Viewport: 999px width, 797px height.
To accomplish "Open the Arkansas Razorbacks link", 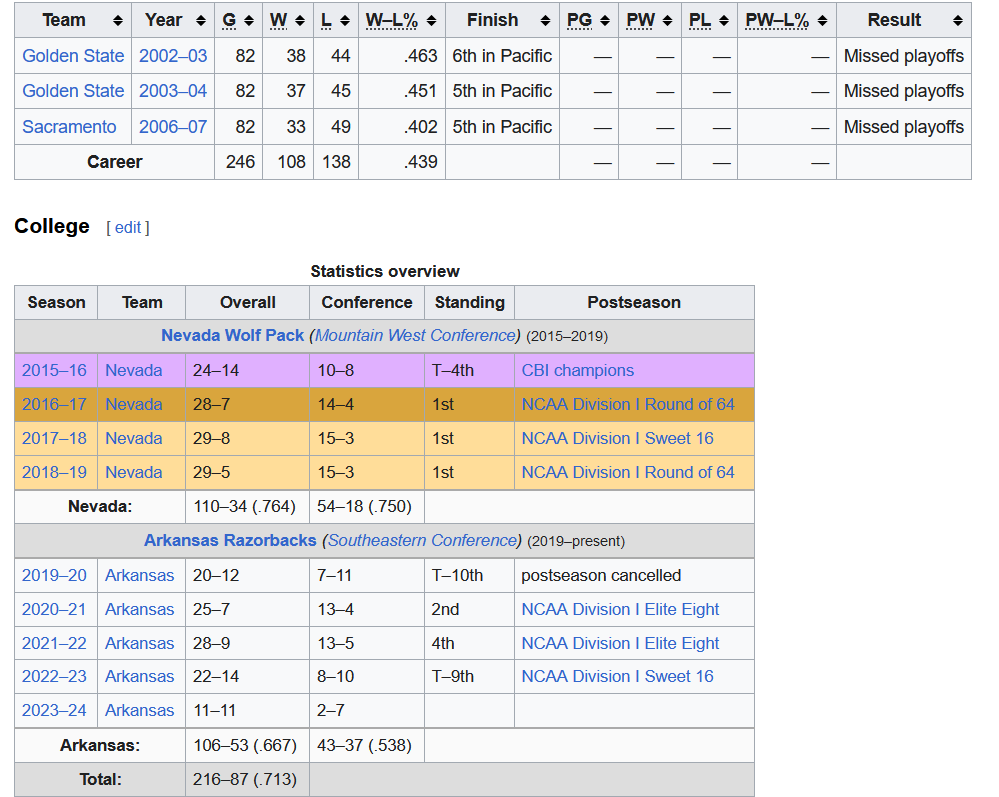I will click(x=230, y=540).
